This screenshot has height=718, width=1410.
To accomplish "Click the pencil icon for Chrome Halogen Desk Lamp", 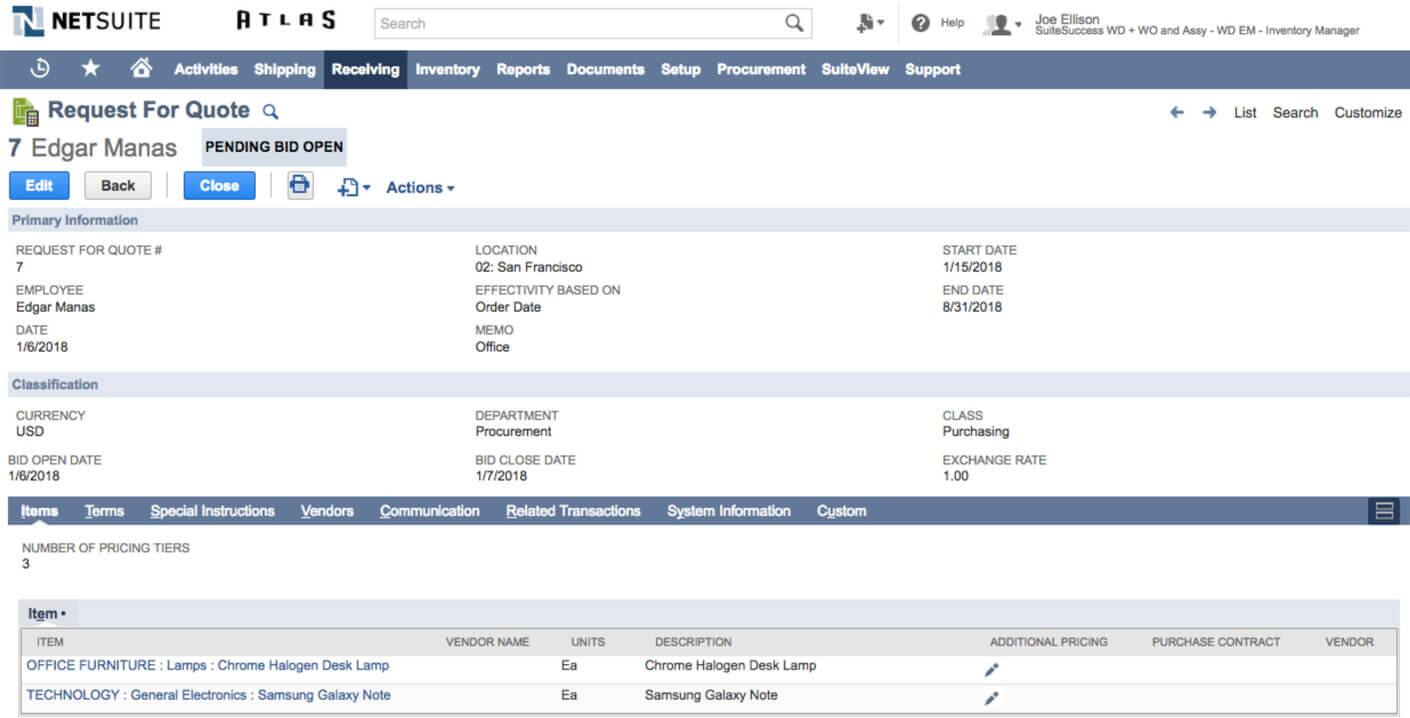I will pos(991,670).
